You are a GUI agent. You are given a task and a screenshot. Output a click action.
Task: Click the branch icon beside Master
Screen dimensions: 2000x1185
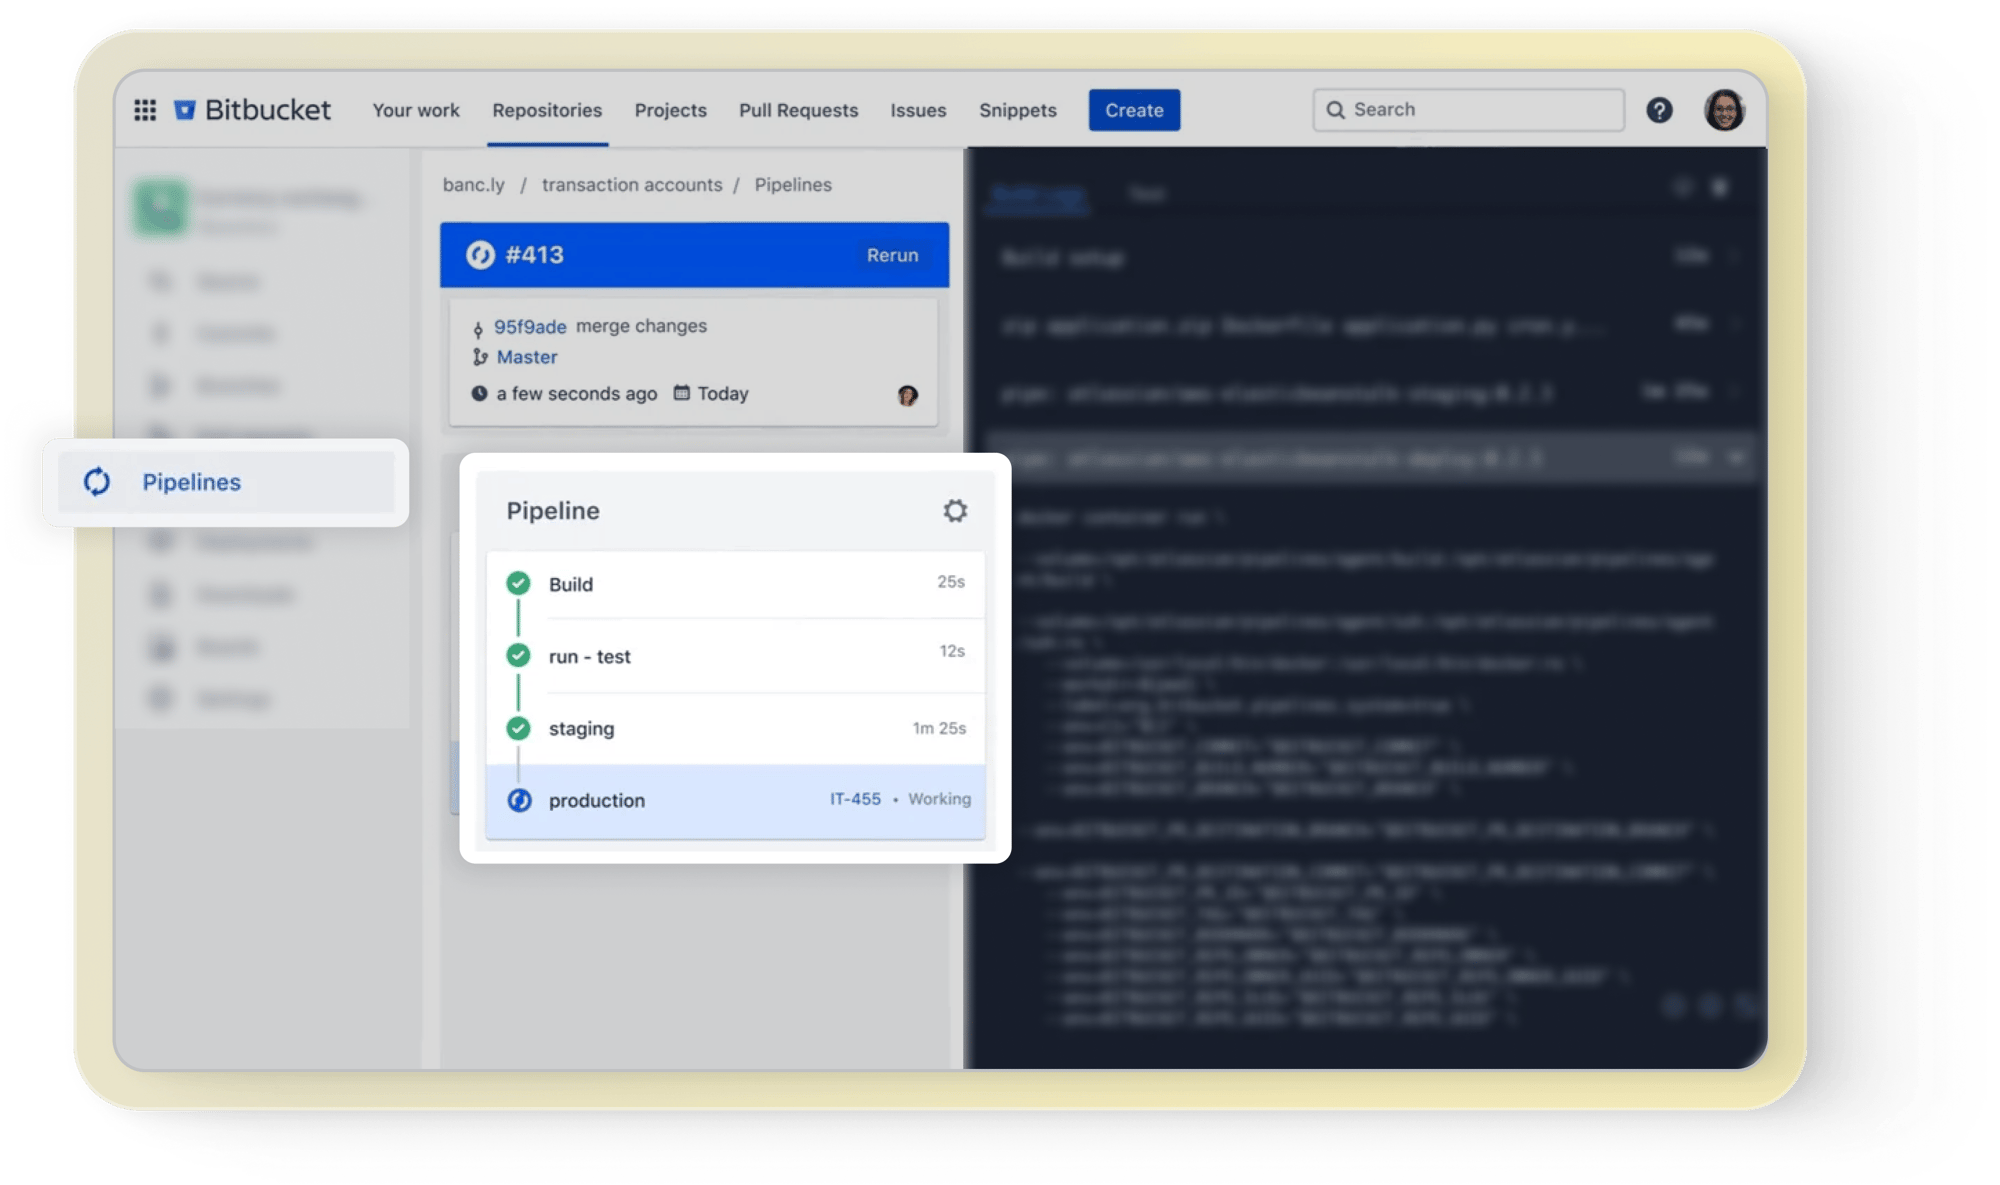480,357
